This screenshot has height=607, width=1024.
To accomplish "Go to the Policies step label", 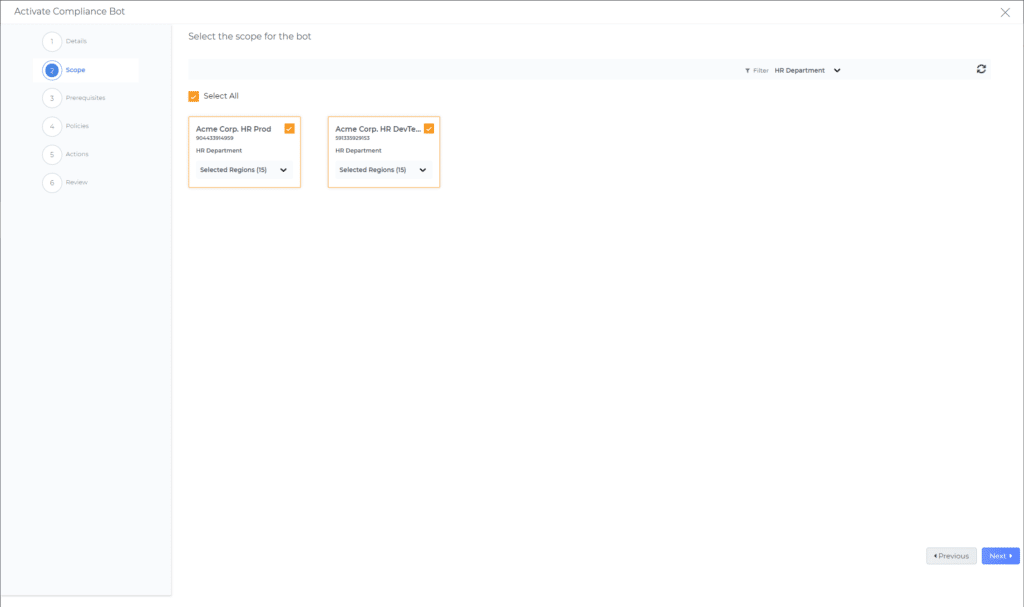I will point(77,126).
